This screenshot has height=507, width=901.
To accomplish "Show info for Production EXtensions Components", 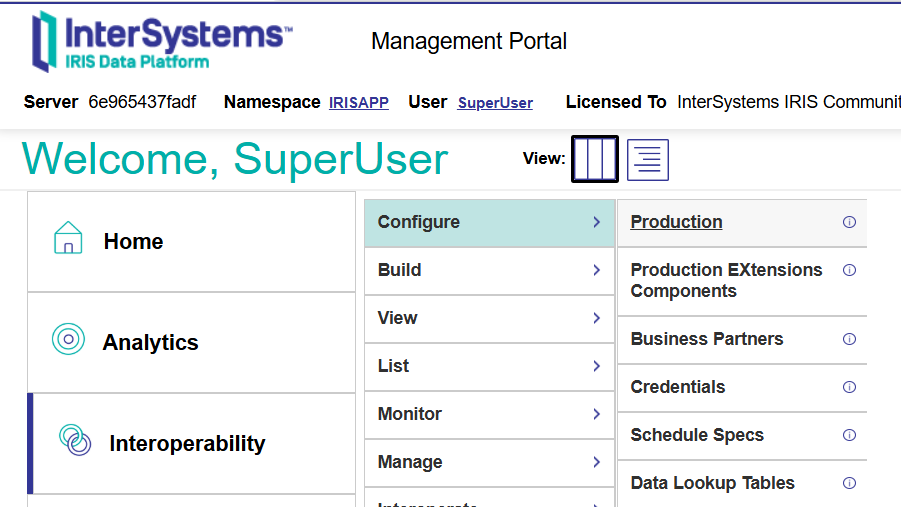I will click(x=849, y=270).
